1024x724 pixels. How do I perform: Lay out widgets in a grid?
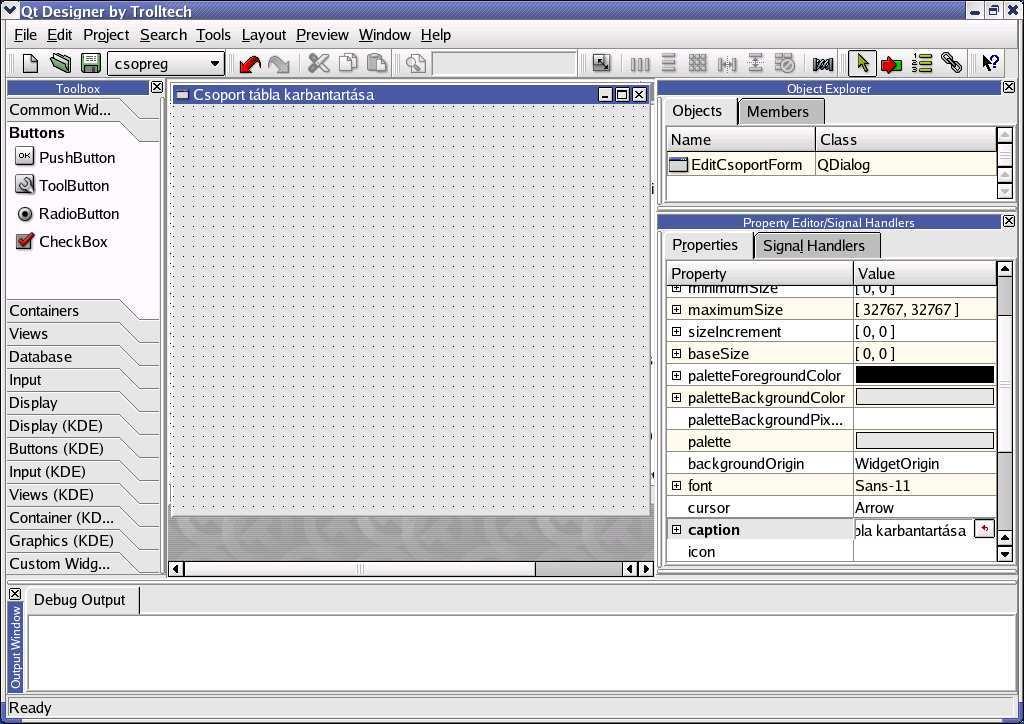click(x=697, y=63)
